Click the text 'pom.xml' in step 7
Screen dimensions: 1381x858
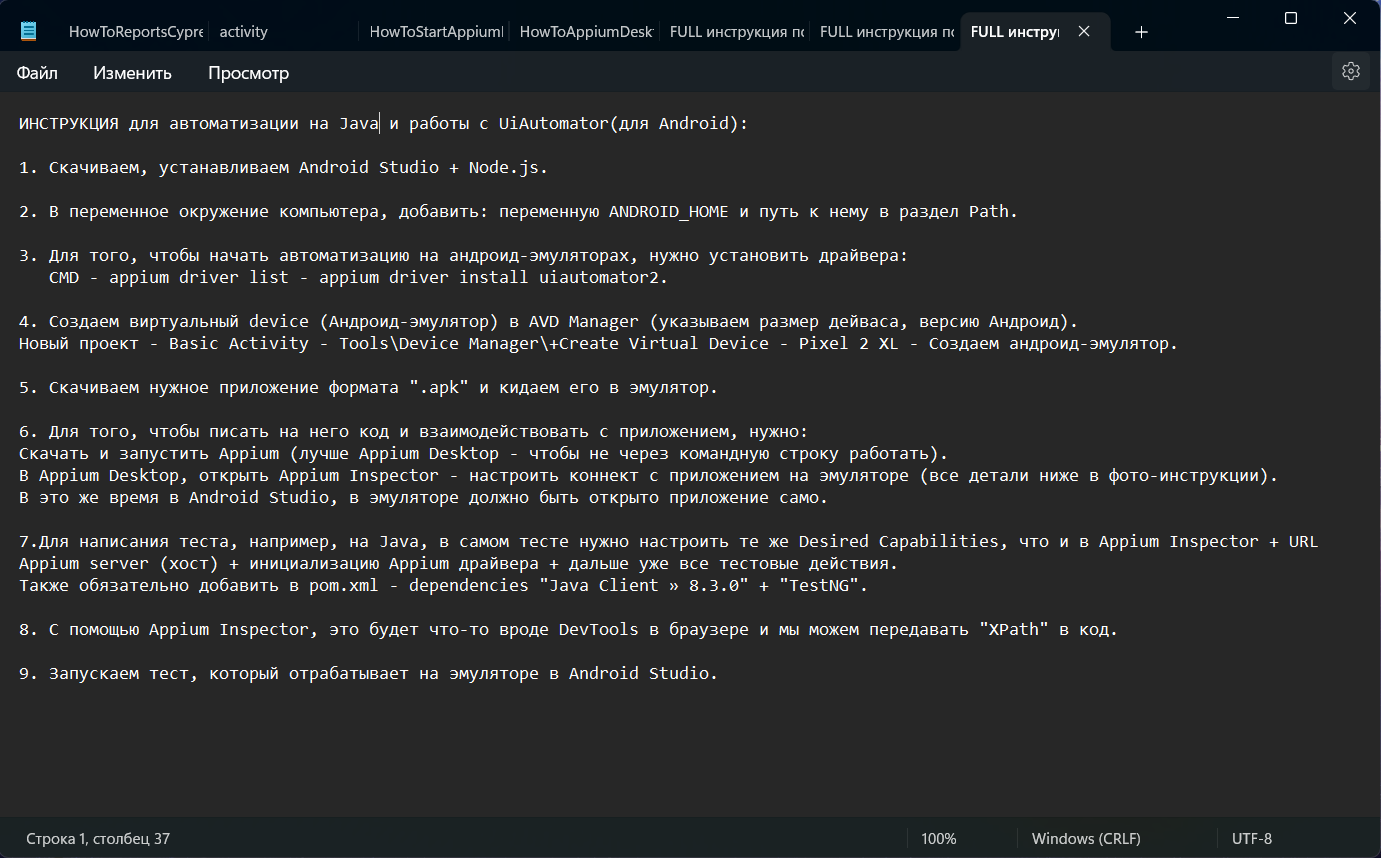point(344,586)
